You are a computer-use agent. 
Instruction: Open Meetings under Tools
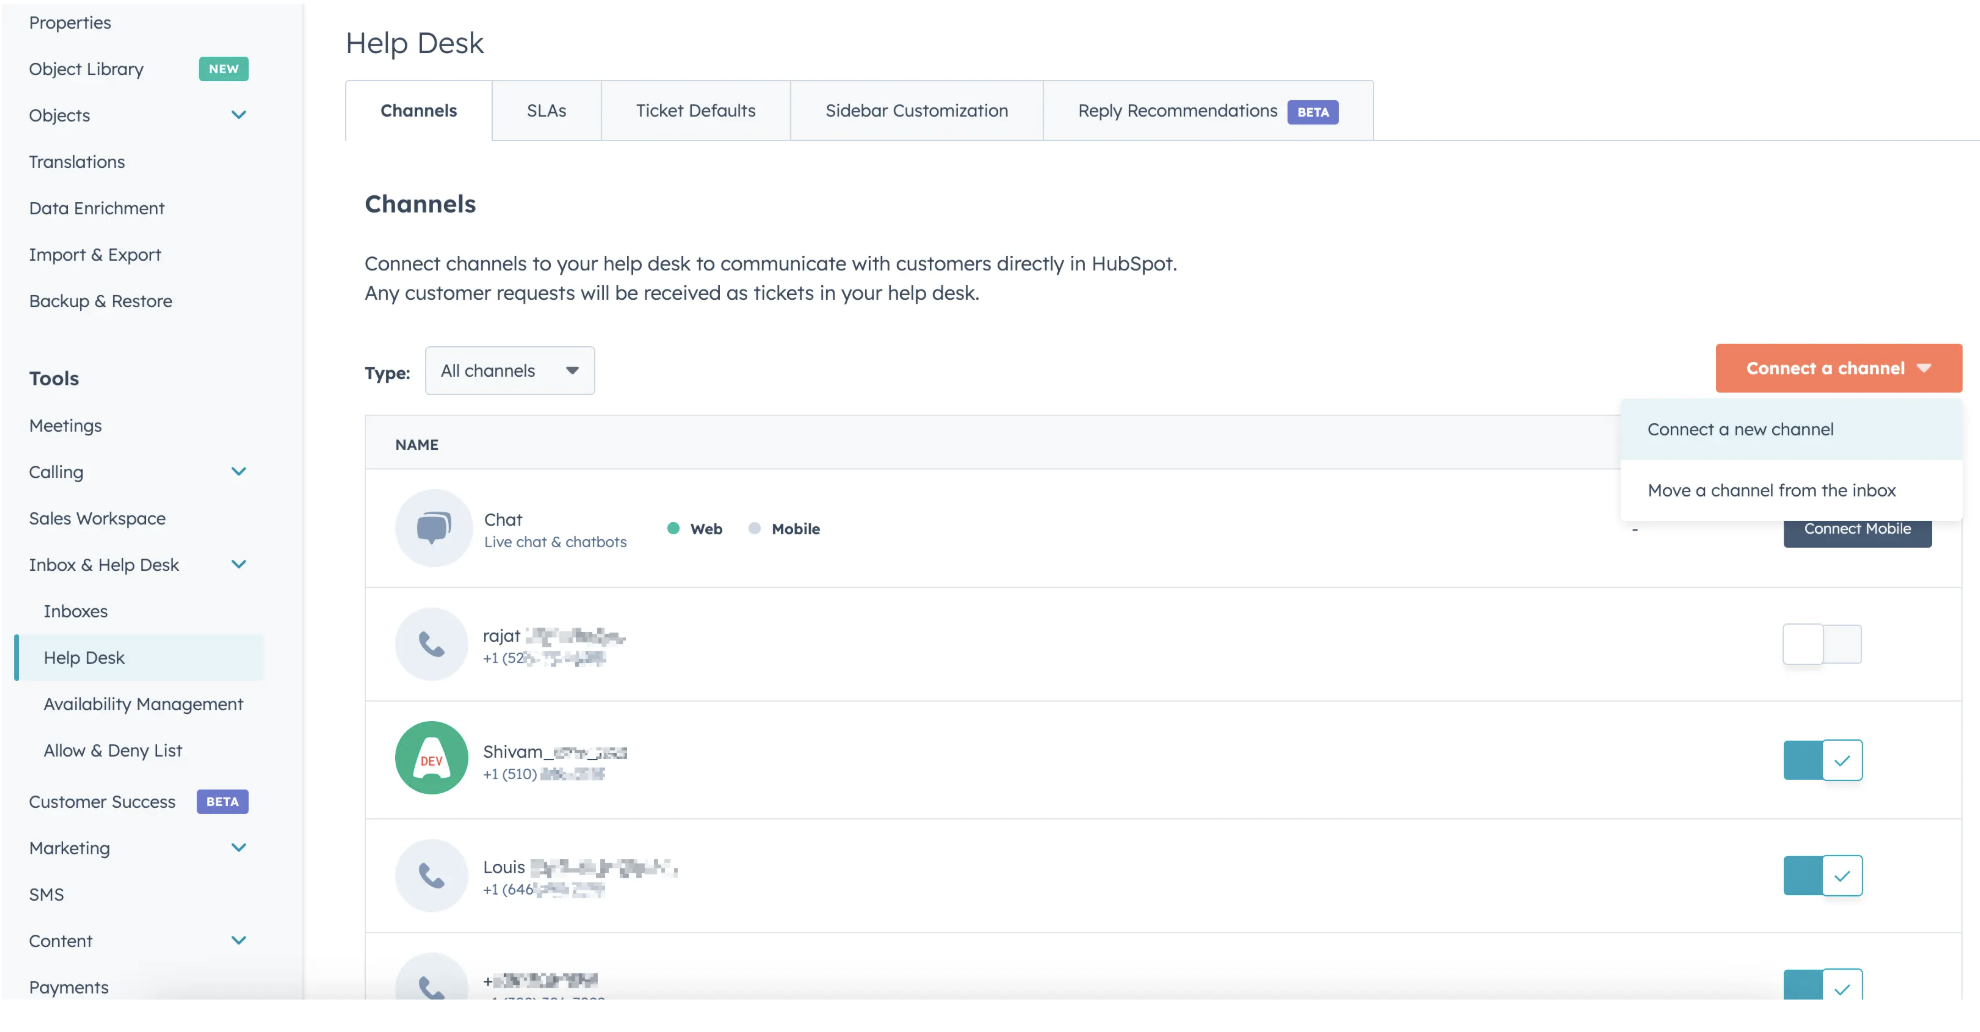pyautogui.click(x=65, y=426)
